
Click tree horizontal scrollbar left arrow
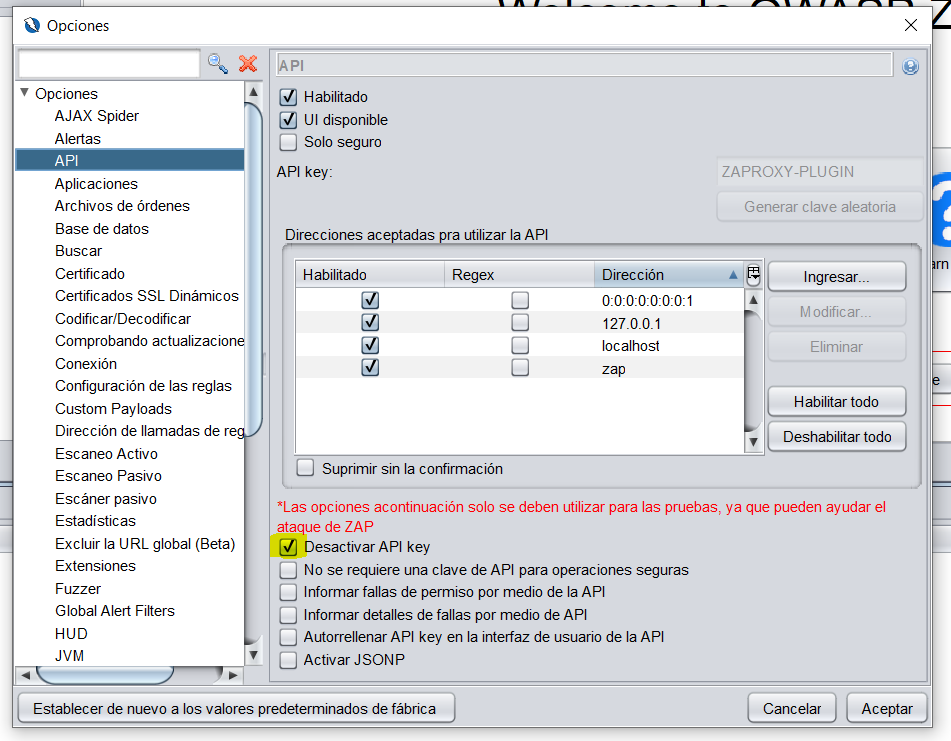[x=26, y=674]
